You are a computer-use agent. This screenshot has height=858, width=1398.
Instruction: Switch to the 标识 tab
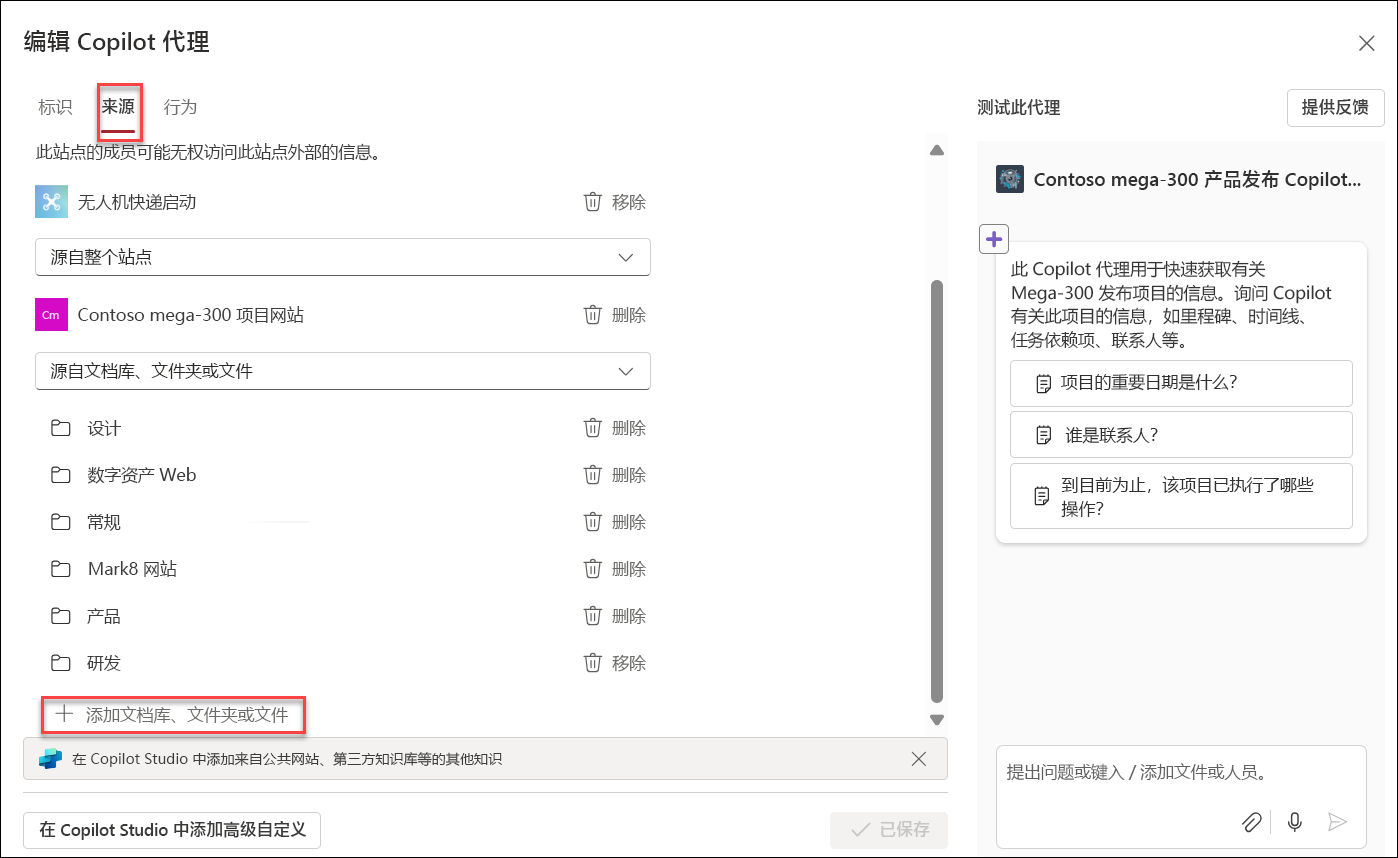tap(55, 107)
